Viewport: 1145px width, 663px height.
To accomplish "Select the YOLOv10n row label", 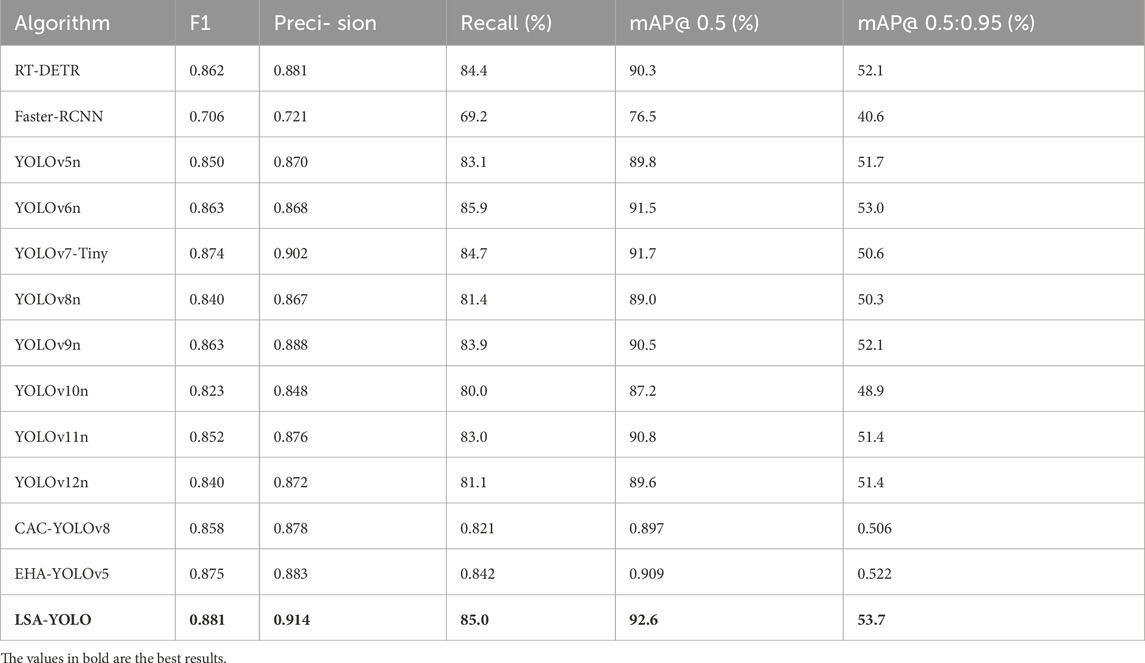I will (x=49, y=391).
